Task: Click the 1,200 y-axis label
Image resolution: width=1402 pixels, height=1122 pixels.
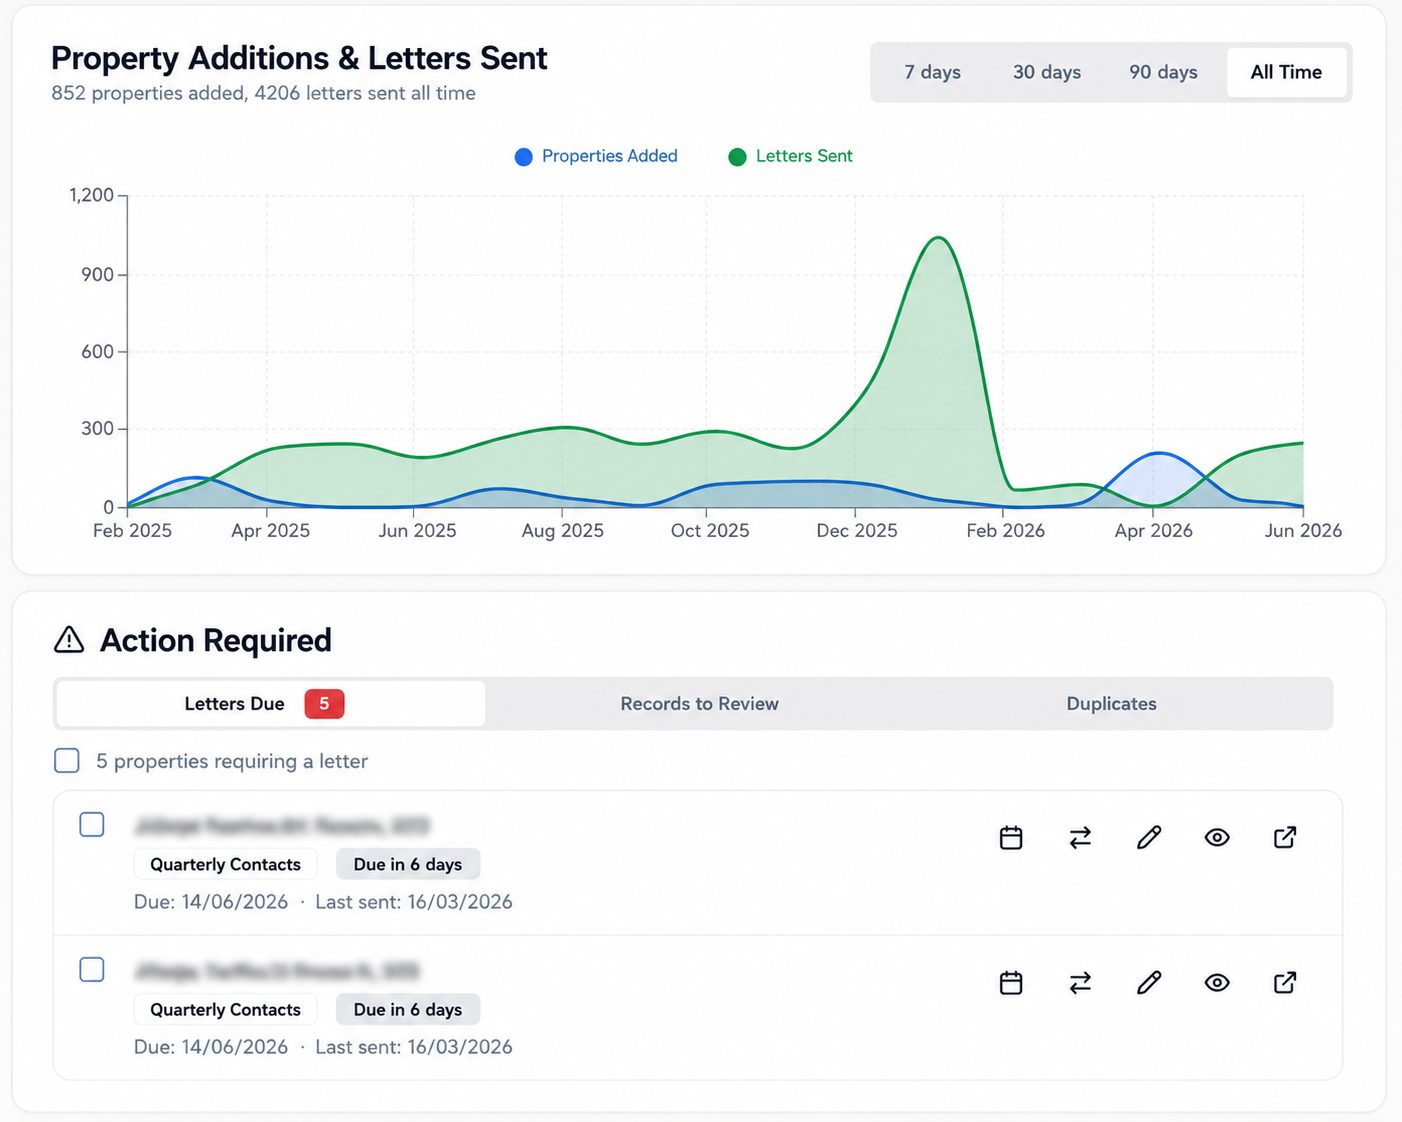Action: [91, 195]
